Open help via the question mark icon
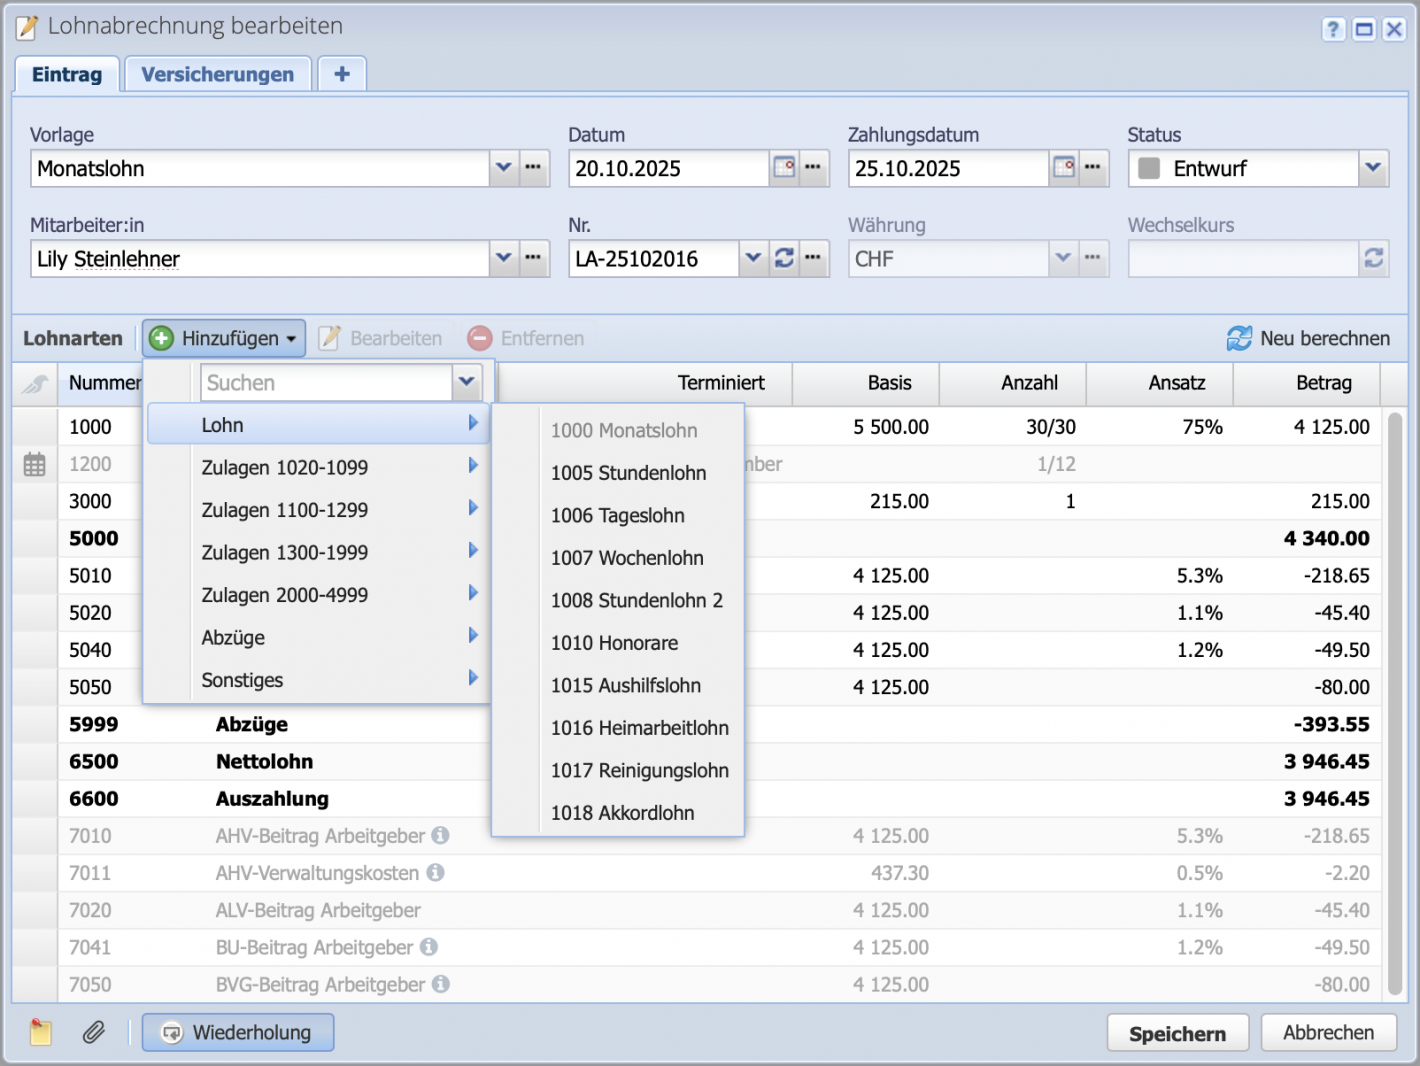Image resolution: width=1420 pixels, height=1066 pixels. point(1333,29)
